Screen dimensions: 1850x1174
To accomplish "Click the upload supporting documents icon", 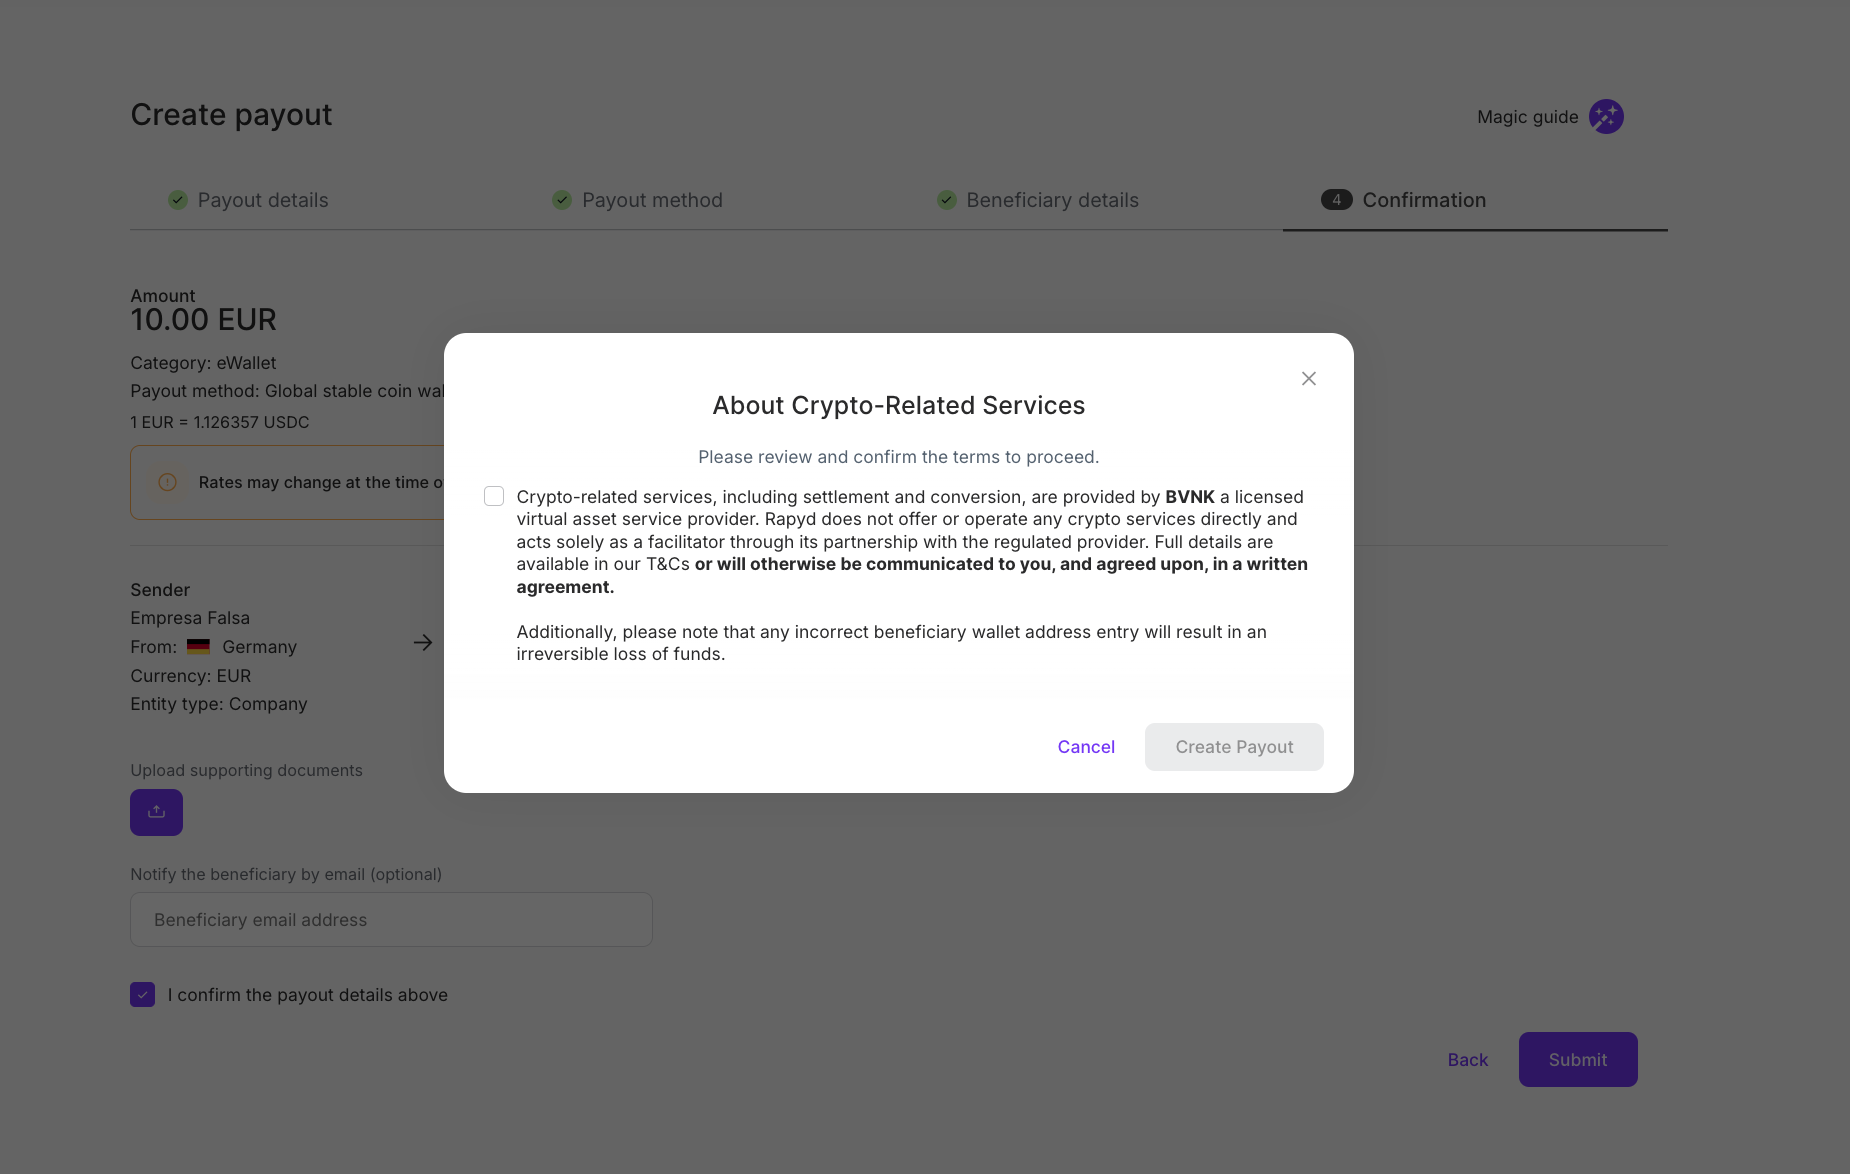I will pos(156,812).
